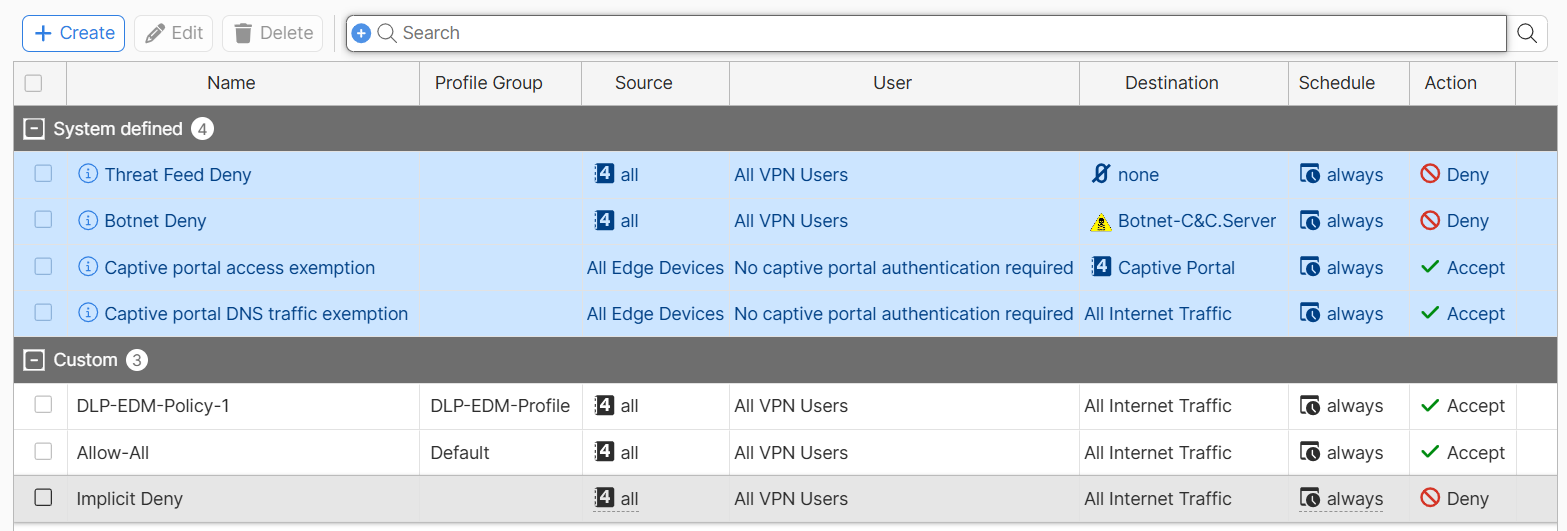
Task: Click the plus filter icon in search bar
Action: coord(362,33)
